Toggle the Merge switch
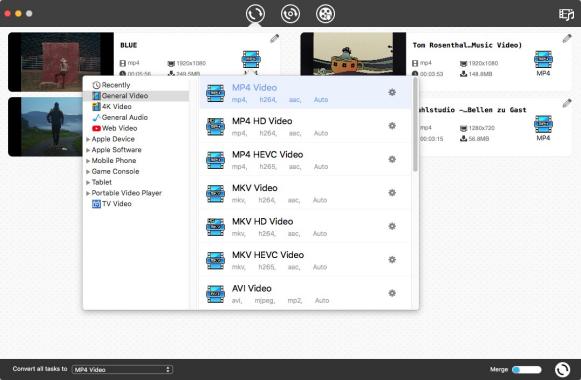The width and height of the screenshot is (581, 380). 527,369
